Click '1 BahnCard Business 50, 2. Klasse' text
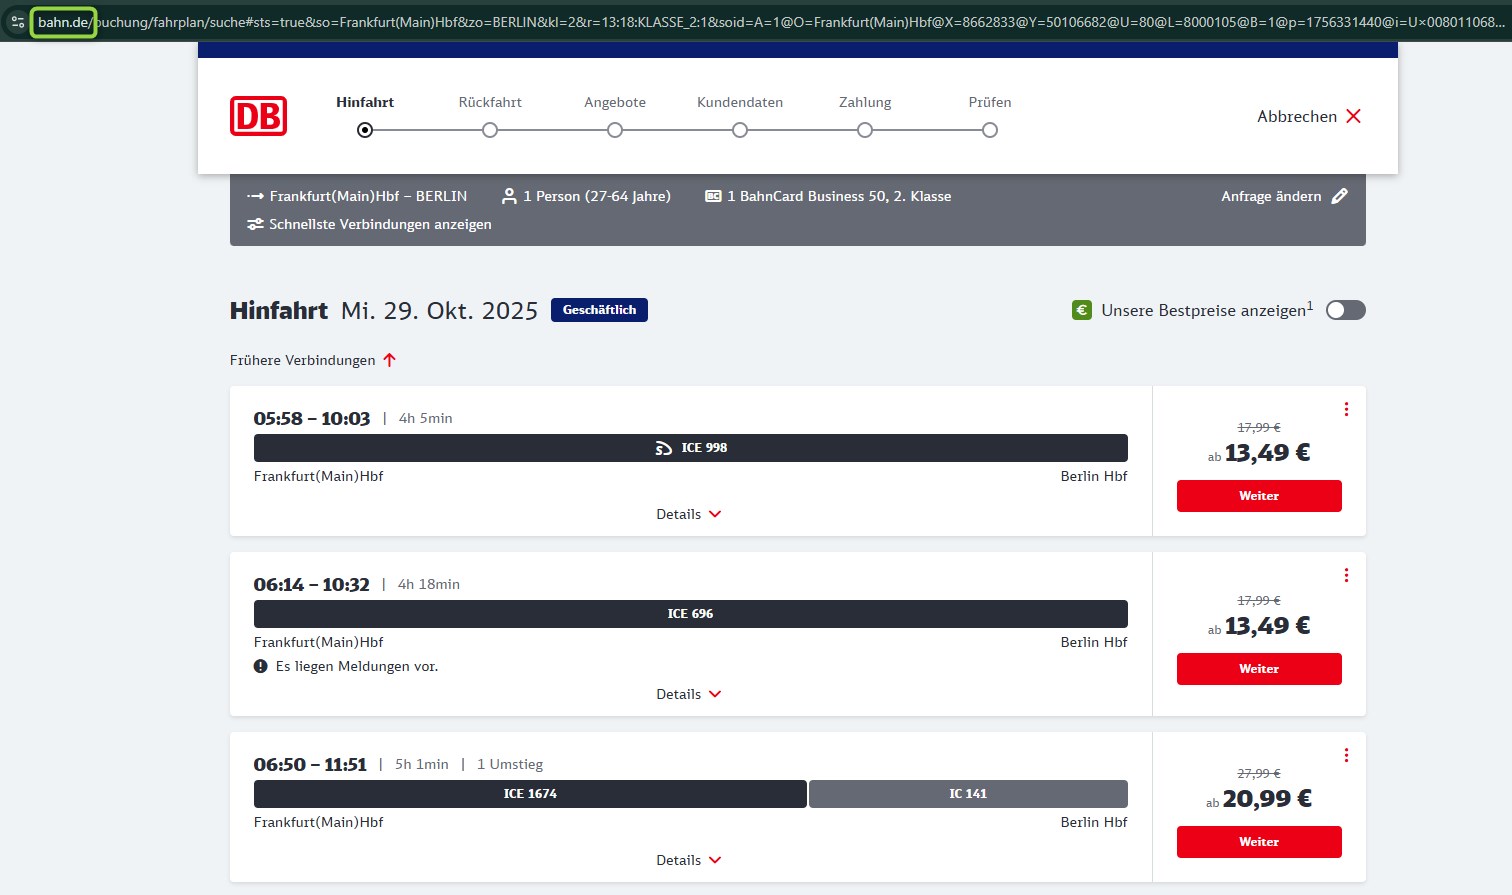 (x=839, y=196)
